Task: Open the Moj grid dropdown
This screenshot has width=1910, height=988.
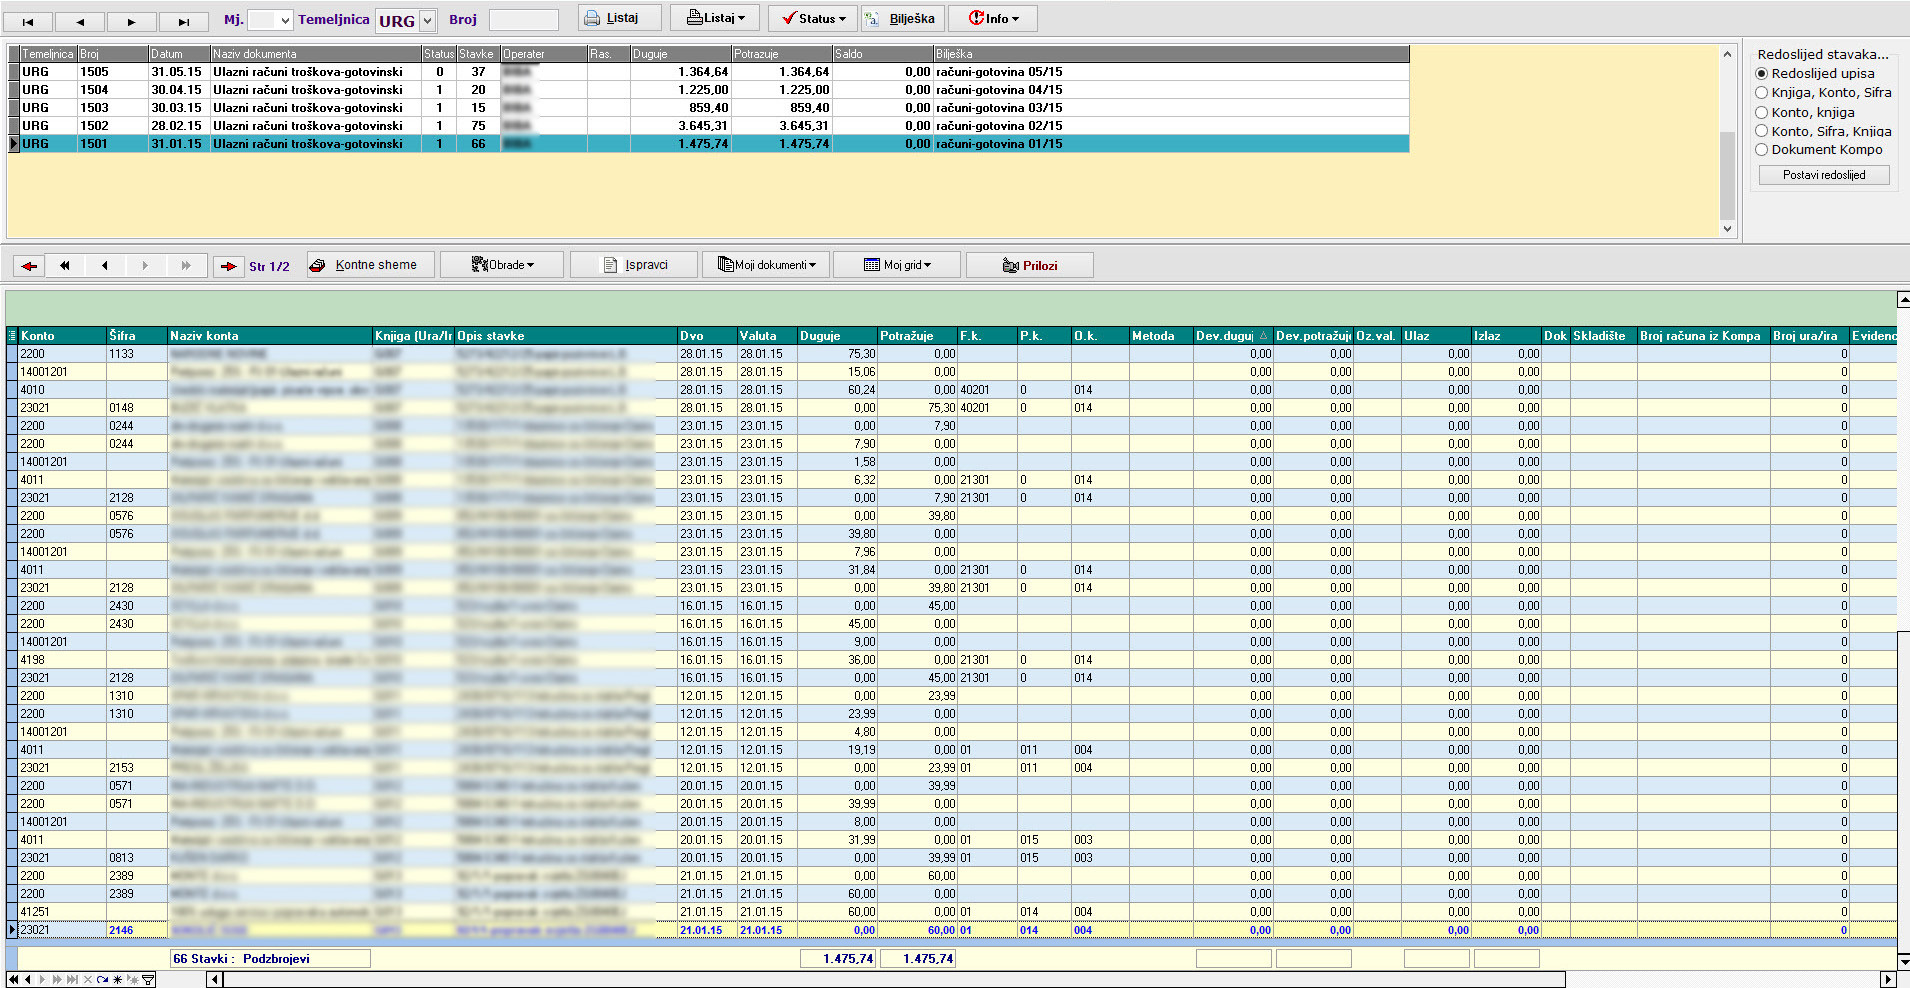Action: tap(897, 265)
